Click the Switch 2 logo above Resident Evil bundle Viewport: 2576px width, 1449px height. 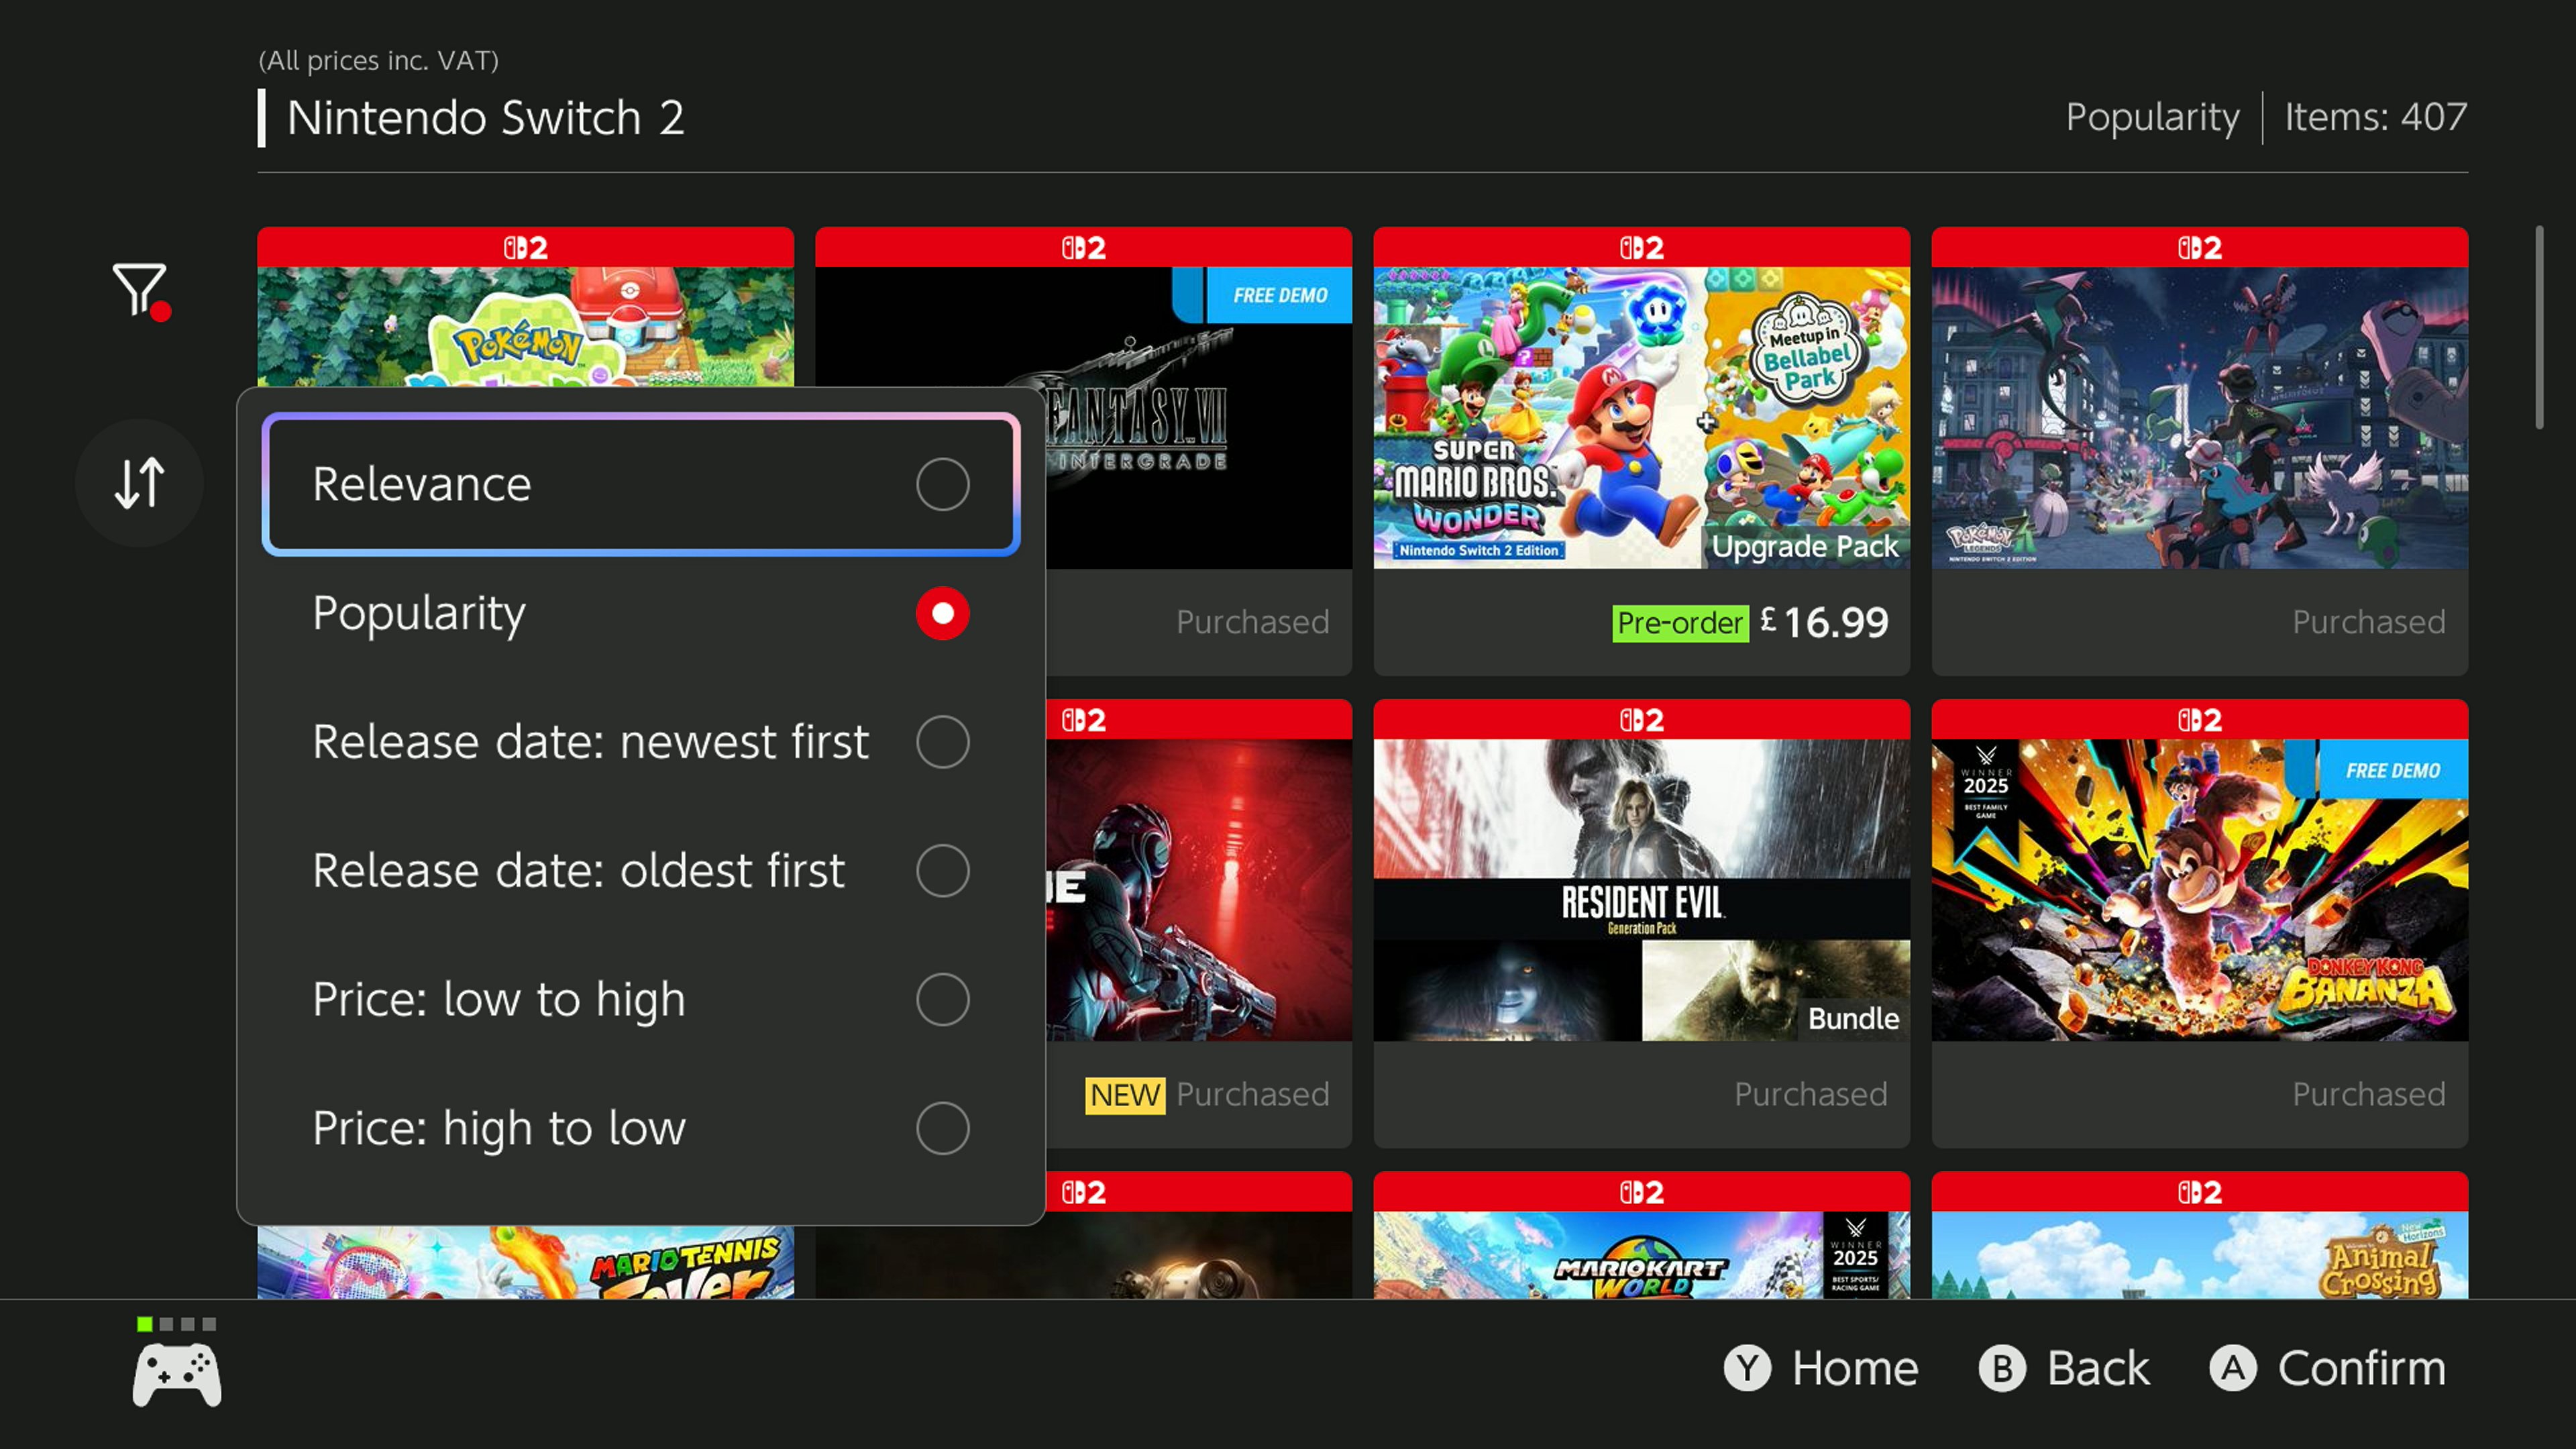1641,719
